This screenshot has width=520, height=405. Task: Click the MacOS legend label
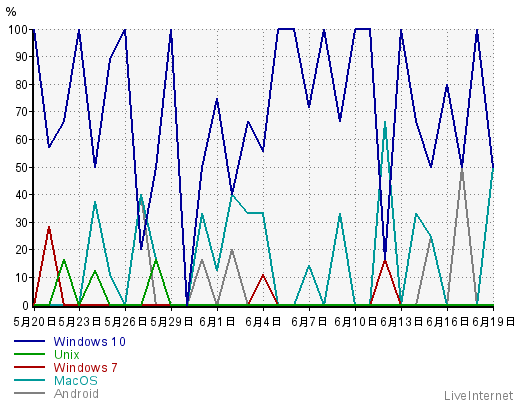76,380
